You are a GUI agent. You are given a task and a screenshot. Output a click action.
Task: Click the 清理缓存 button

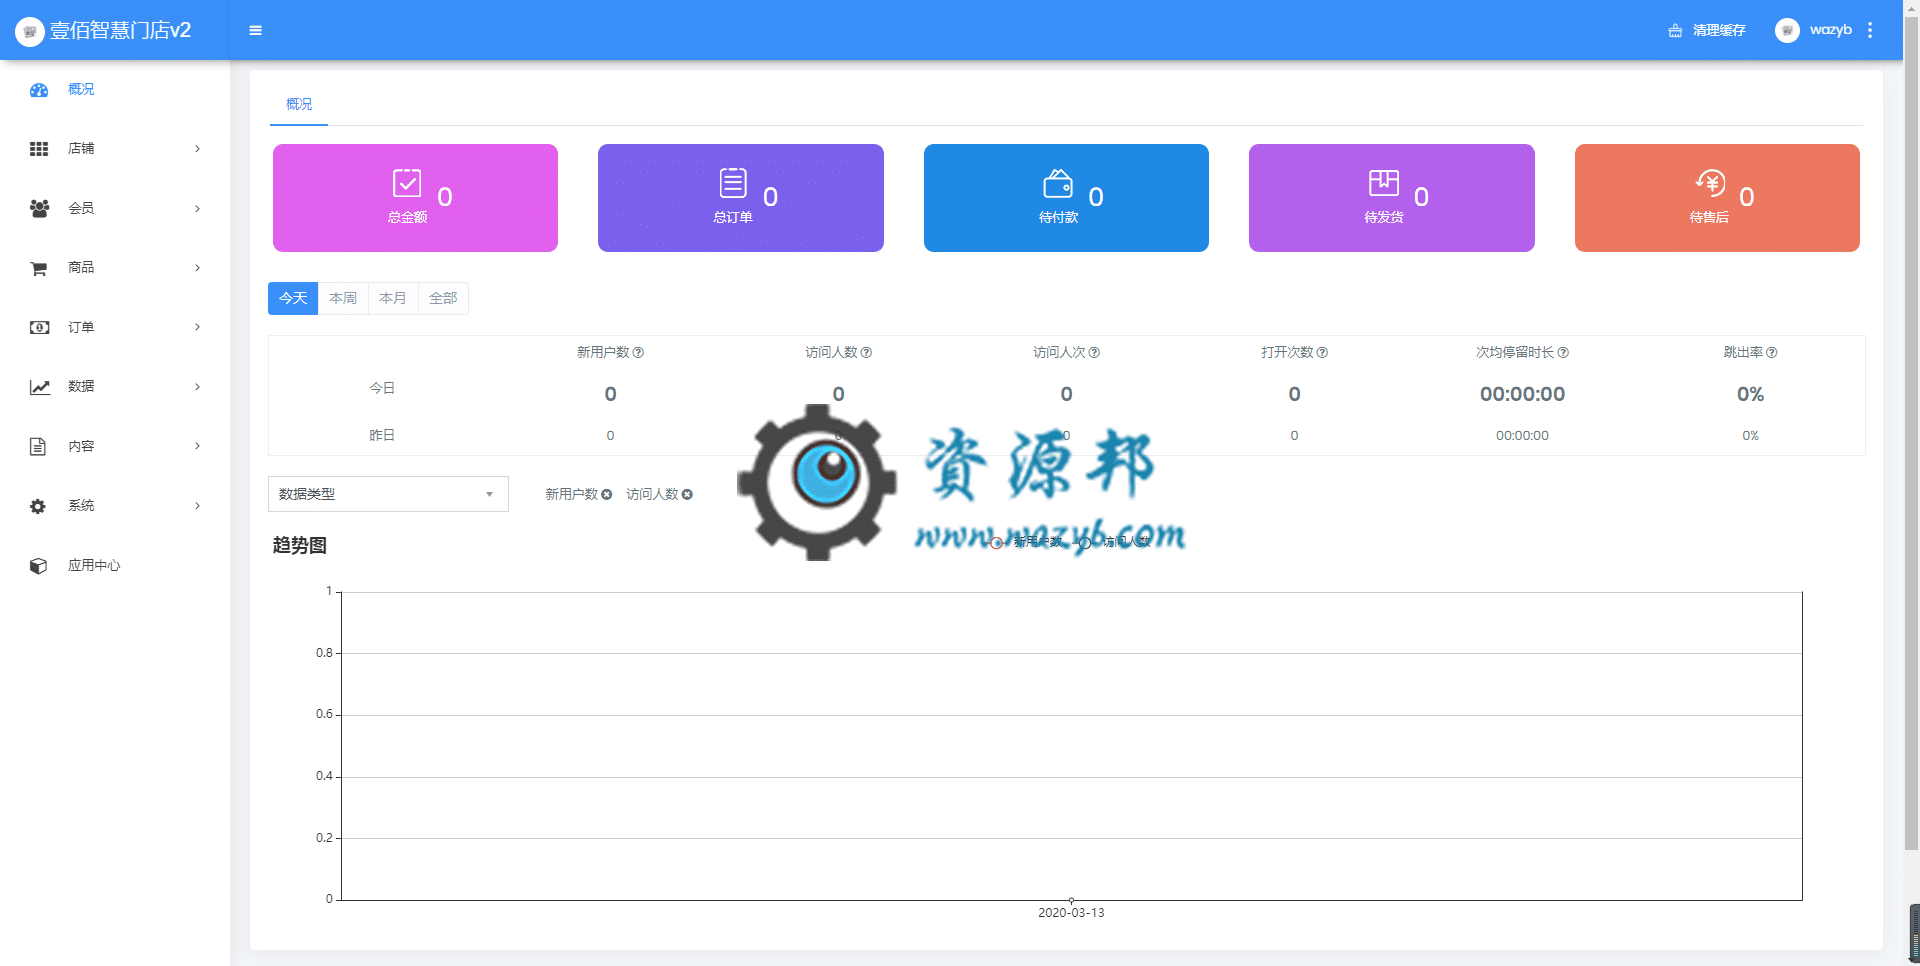click(1707, 31)
